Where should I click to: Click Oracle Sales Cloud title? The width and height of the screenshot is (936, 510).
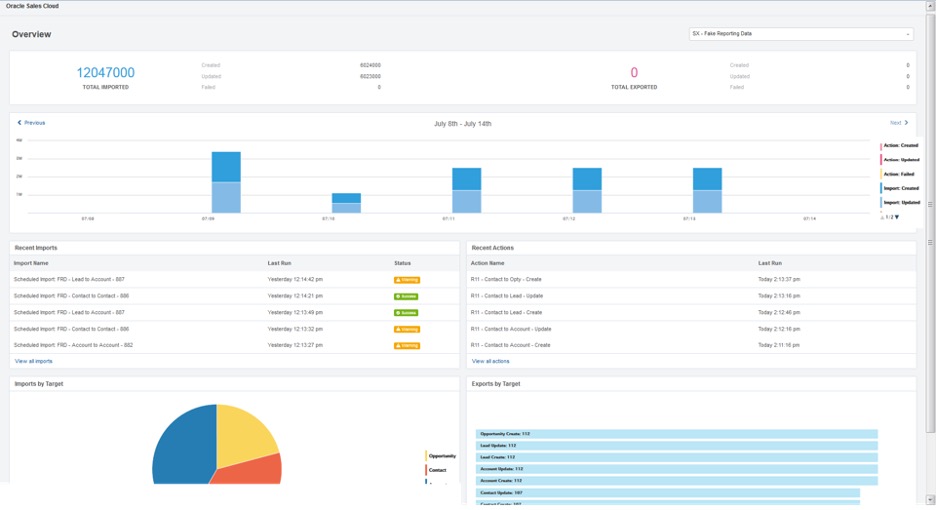click(32, 6)
